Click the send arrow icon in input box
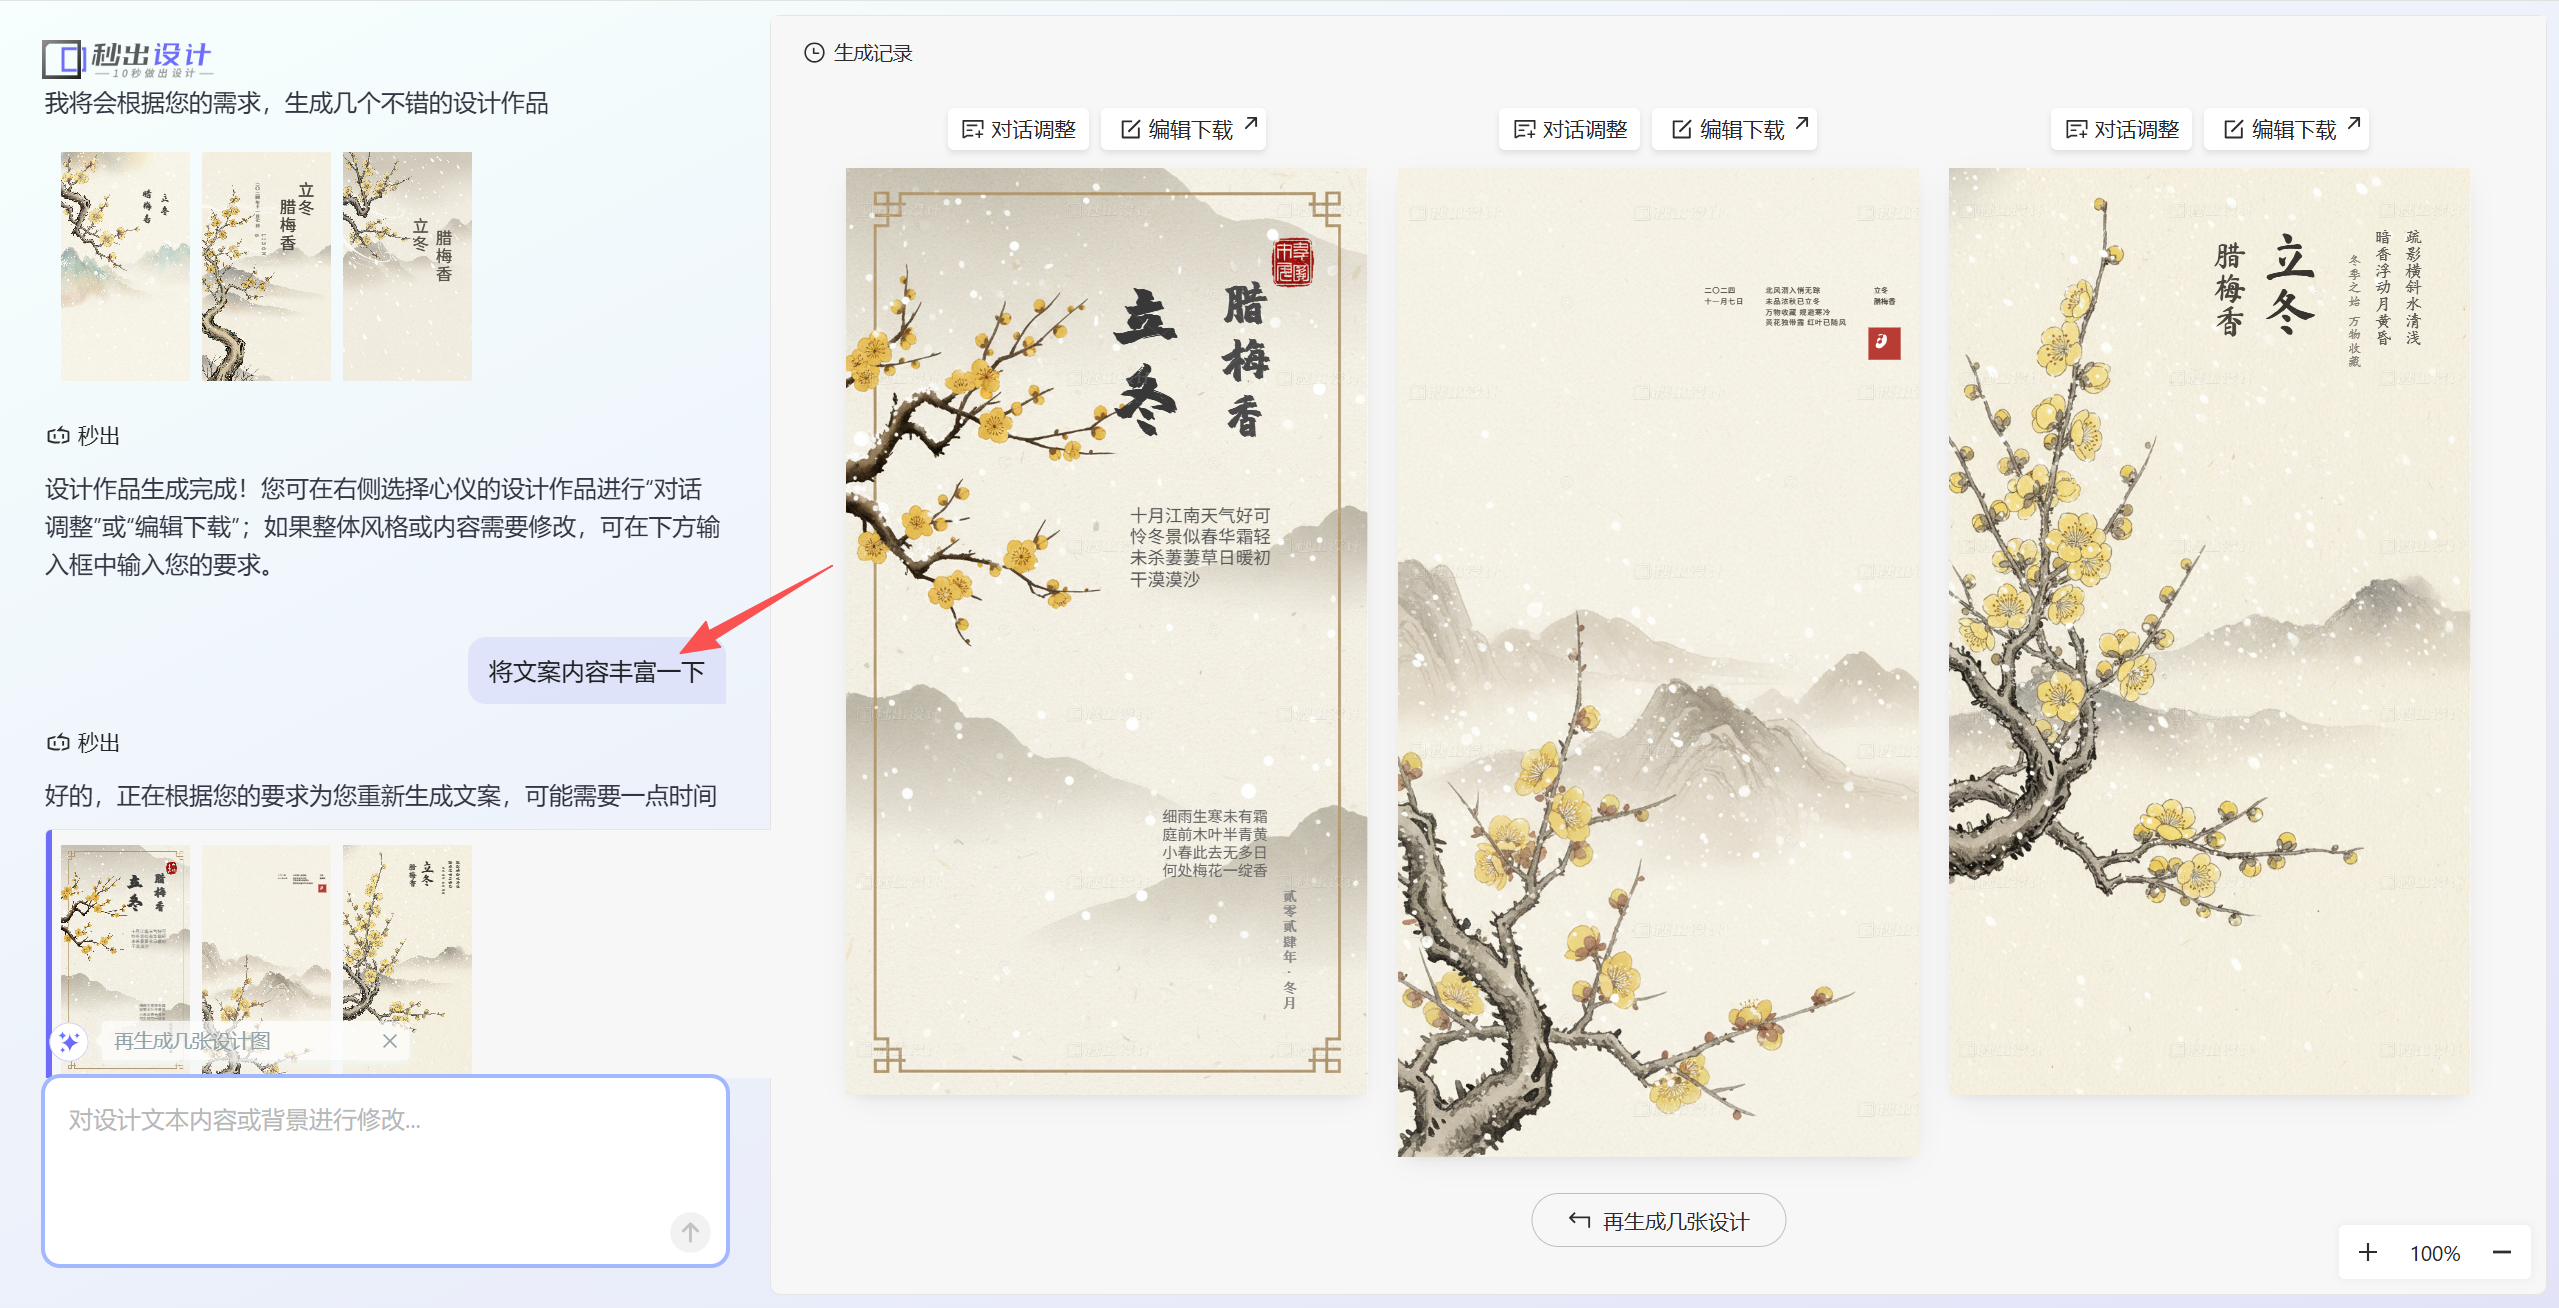 pyautogui.click(x=690, y=1232)
